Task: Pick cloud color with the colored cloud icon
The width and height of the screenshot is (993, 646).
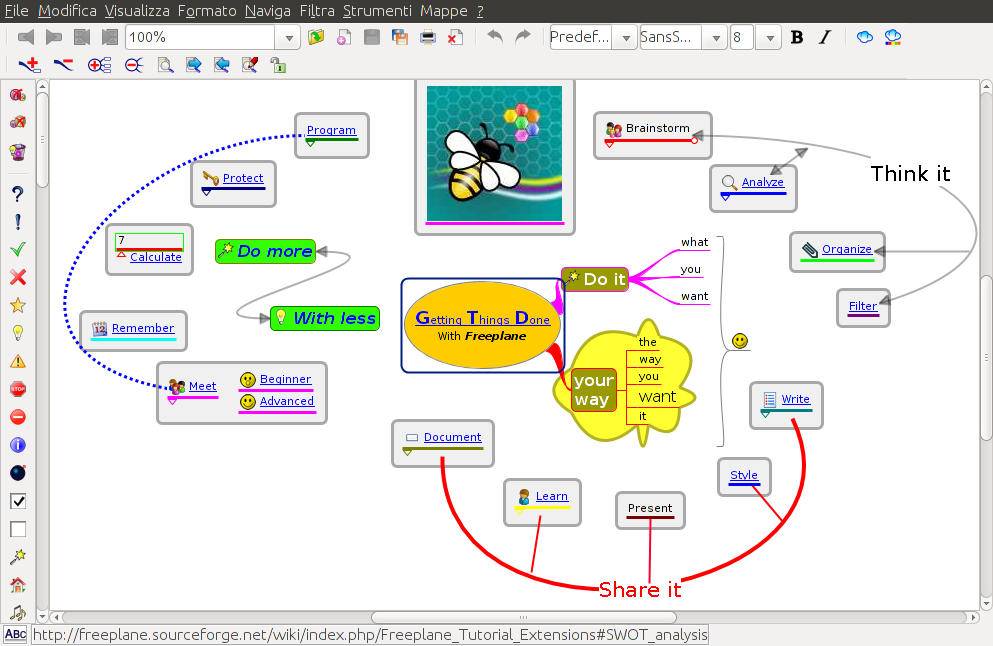Action: (x=893, y=37)
